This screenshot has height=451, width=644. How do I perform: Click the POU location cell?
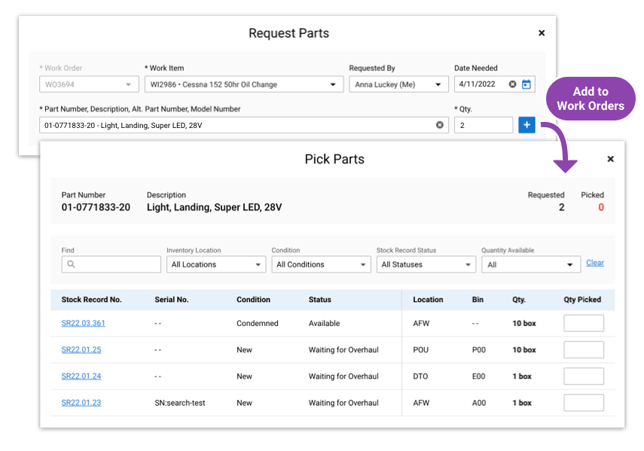[421, 350]
